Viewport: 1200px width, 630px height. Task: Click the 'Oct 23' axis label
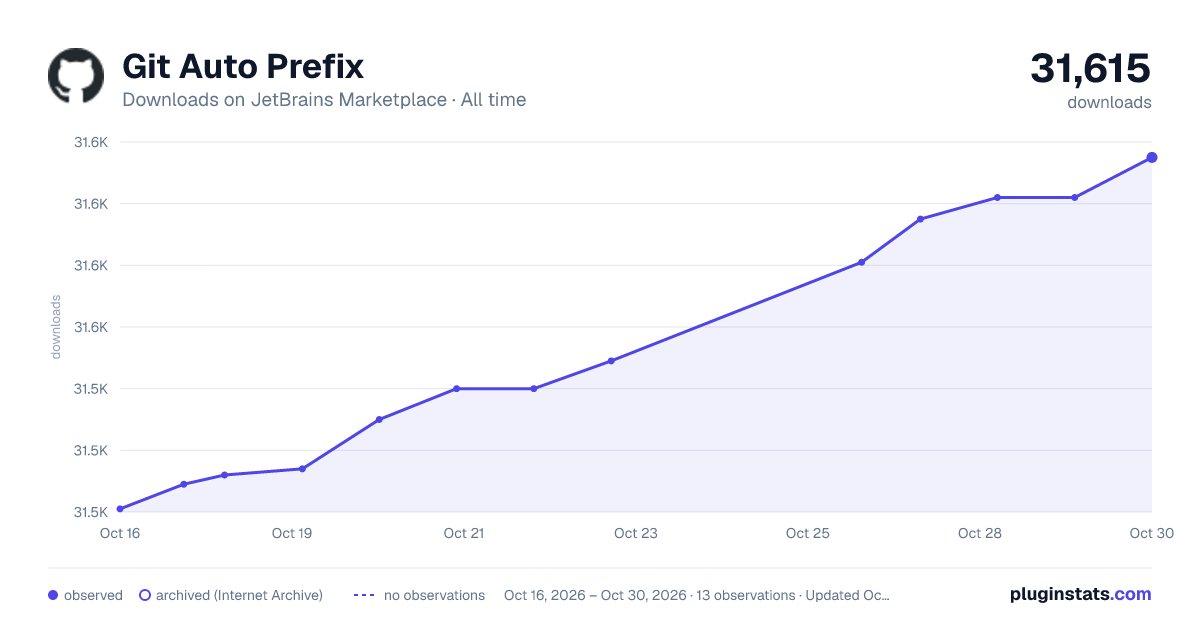click(x=636, y=533)
